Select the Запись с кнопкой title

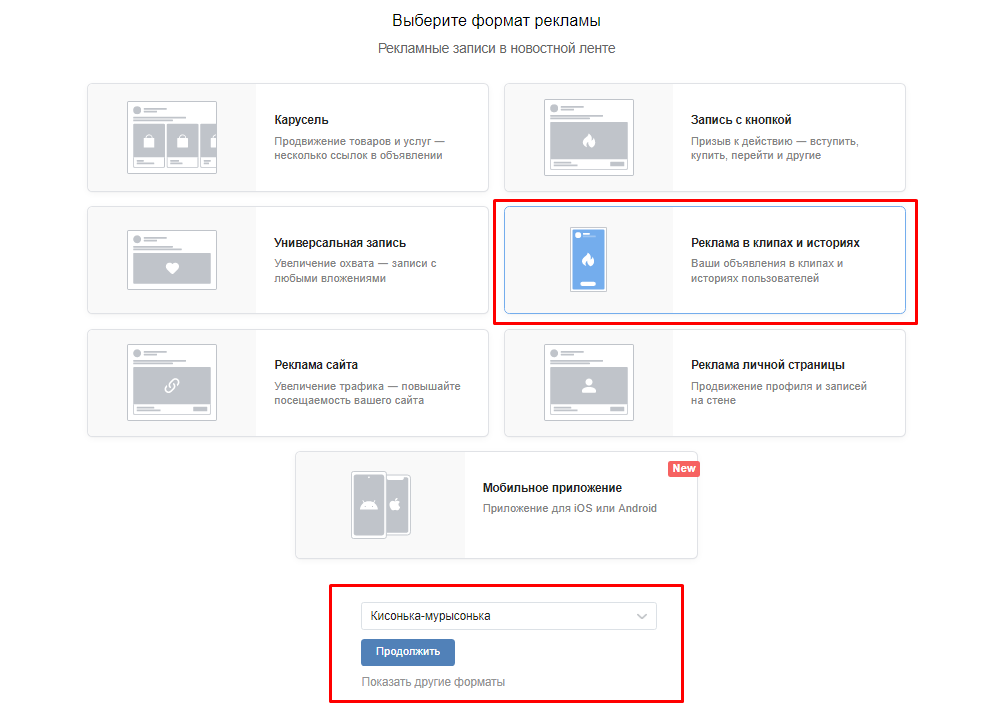[741, 120]
